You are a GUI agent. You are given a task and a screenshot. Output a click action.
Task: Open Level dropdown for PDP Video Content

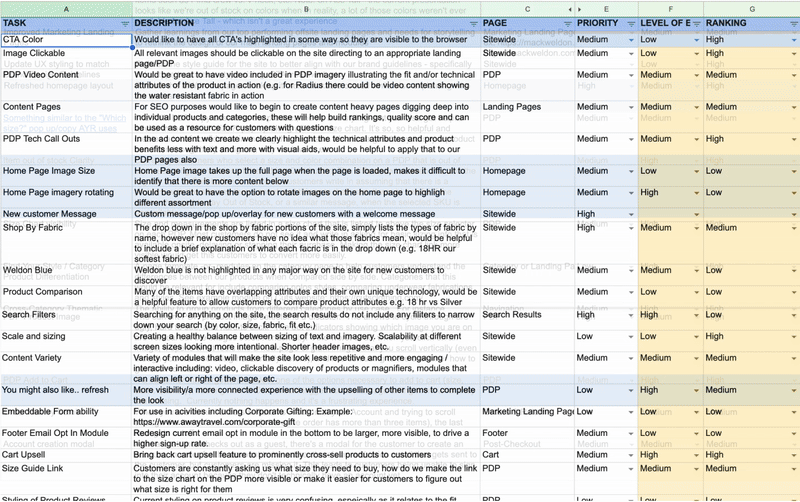coord(696,75)
